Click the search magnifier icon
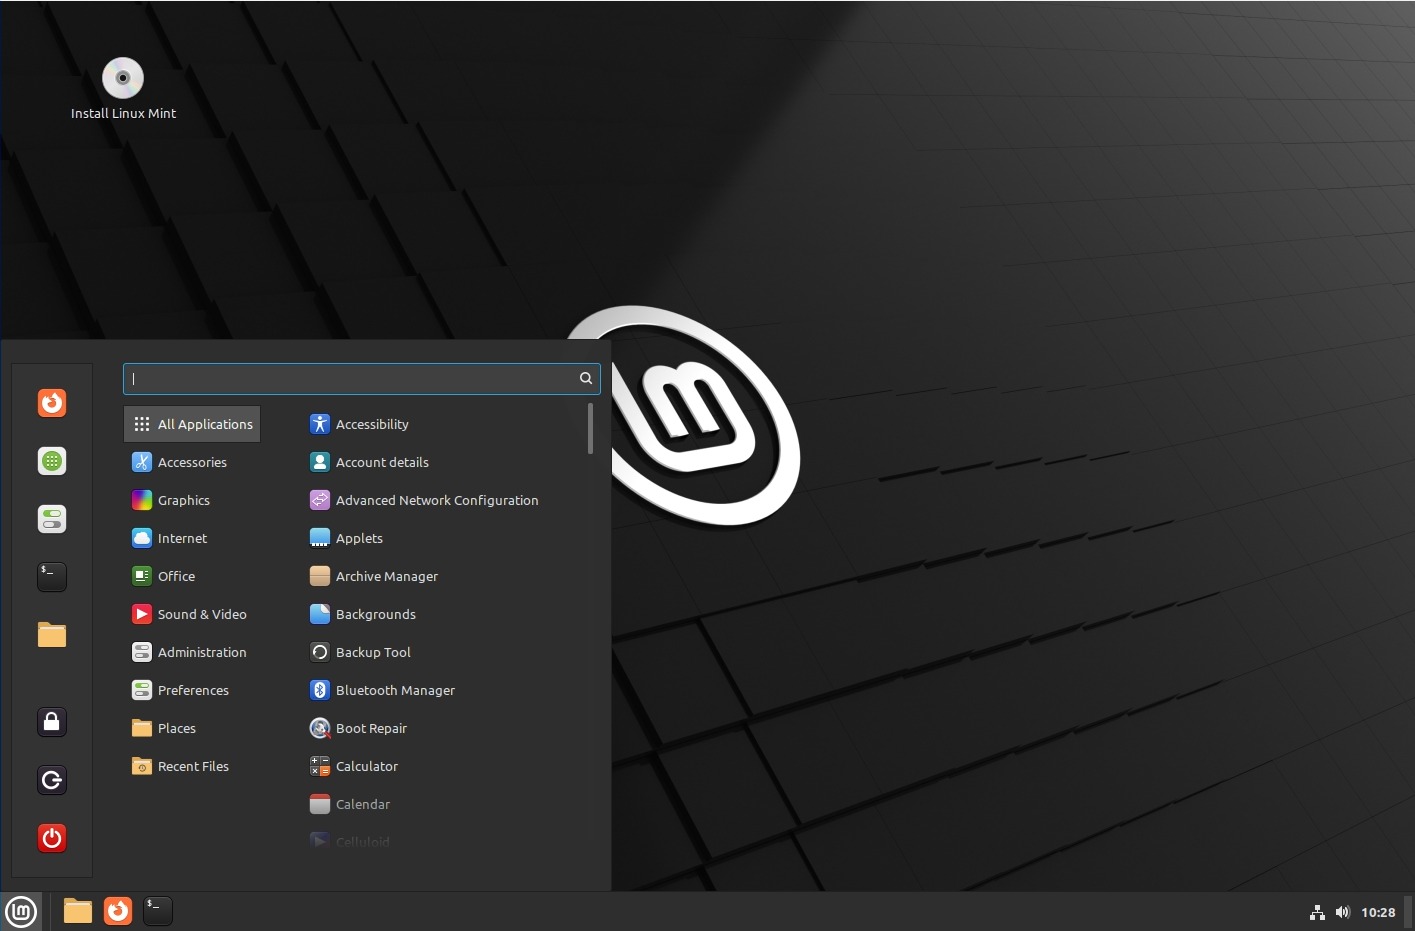This screenshot has height=931, width=1415. point(586,378)
